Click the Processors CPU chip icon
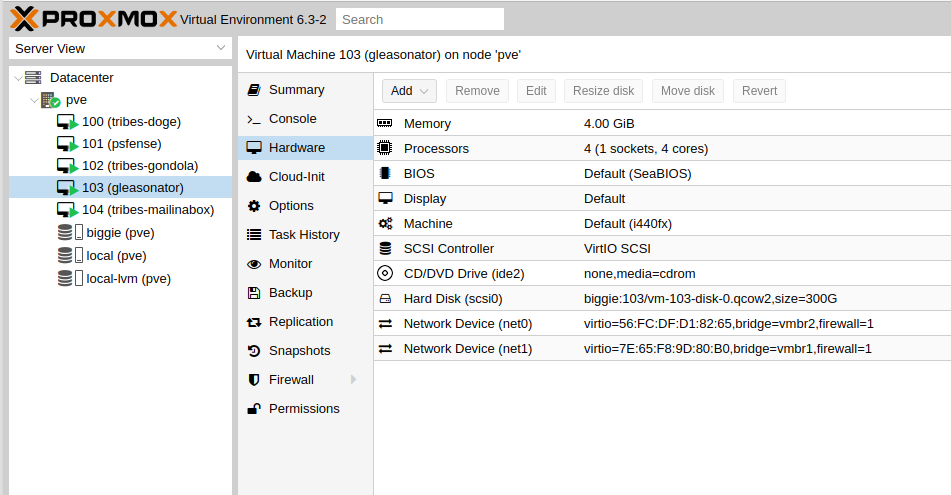Image resolution: width=951 pixels, height=495 pixels. point(385,149)
